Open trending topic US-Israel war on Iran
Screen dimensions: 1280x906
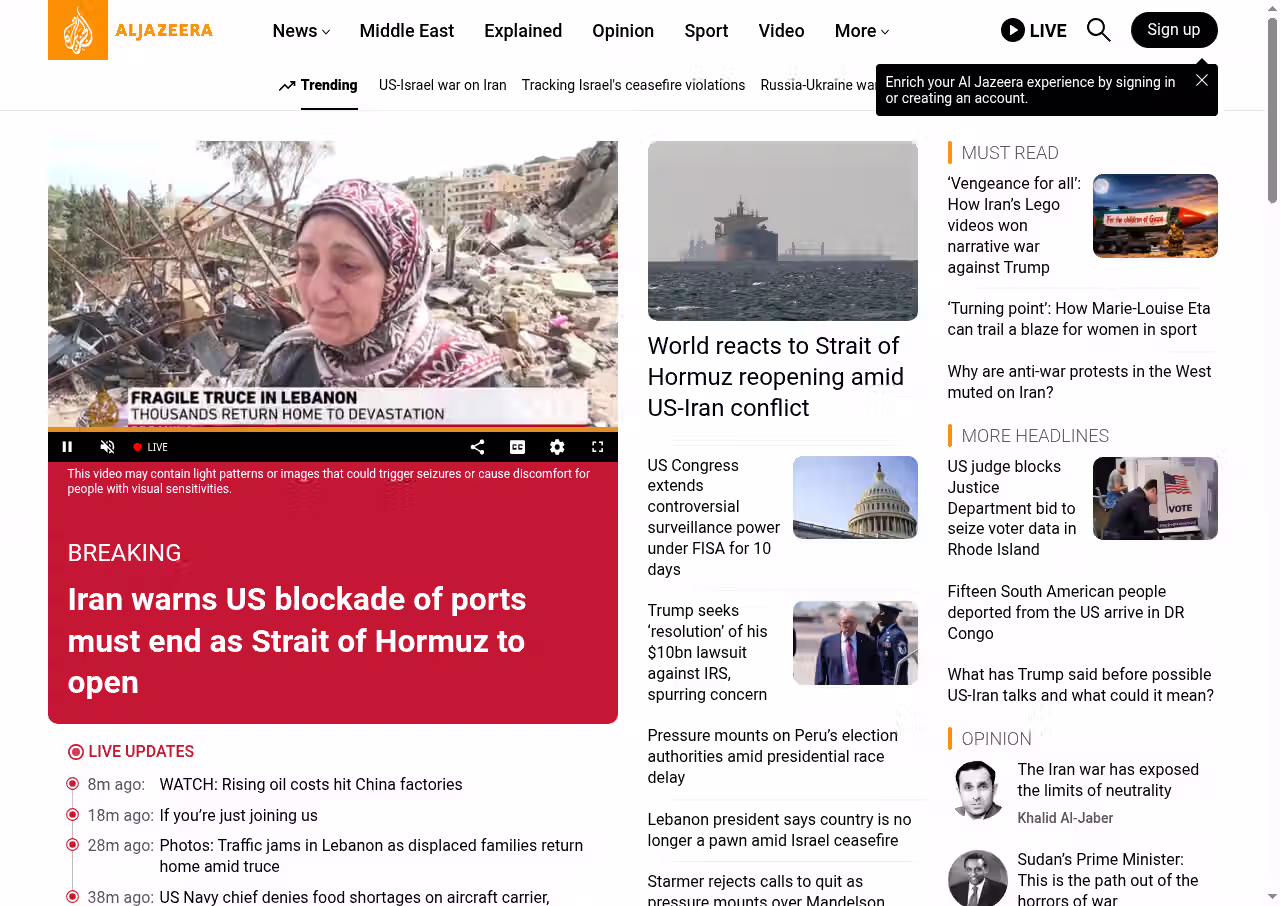442,85
